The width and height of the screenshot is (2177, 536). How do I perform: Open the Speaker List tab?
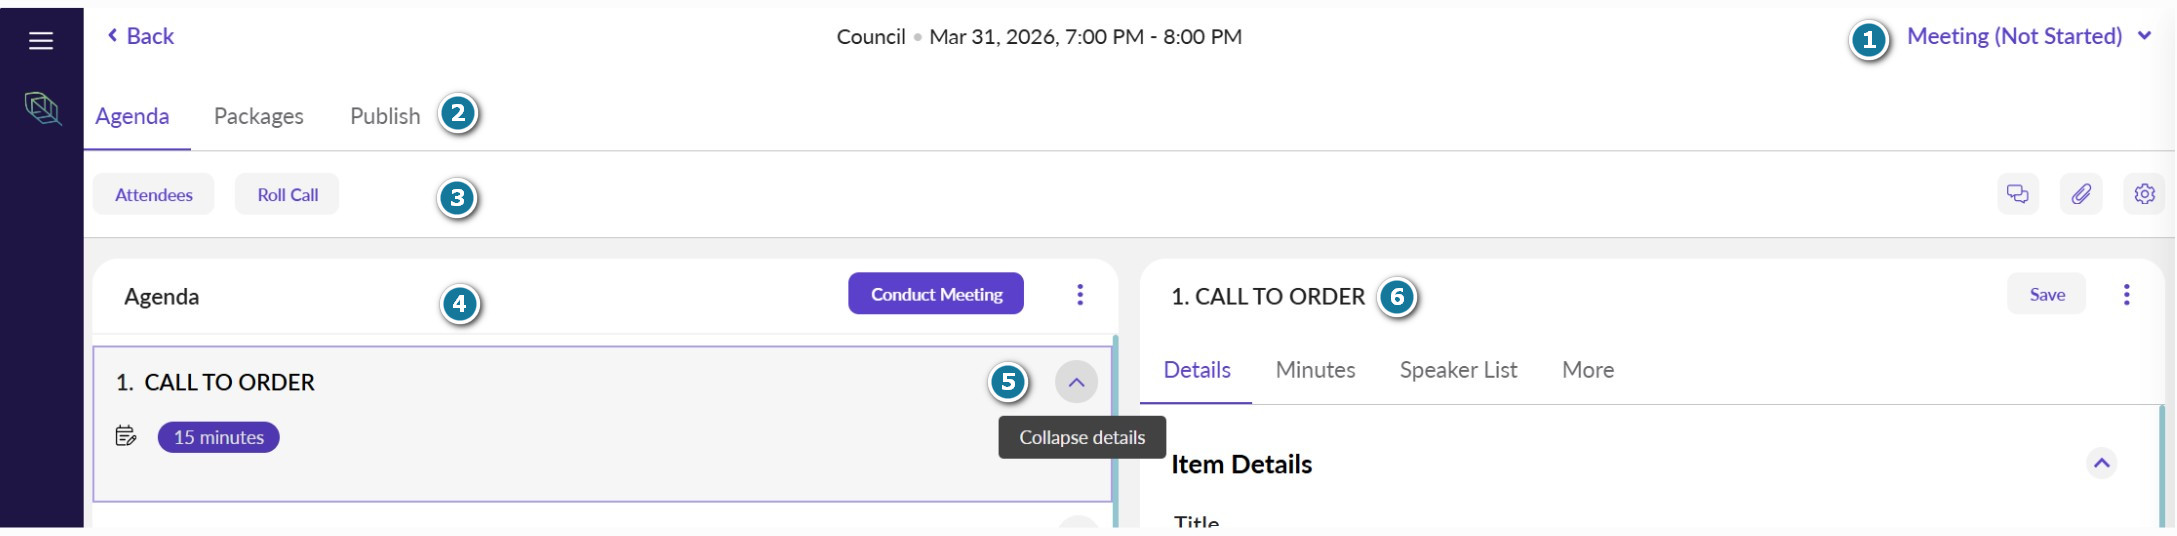tap(1458, 370)
